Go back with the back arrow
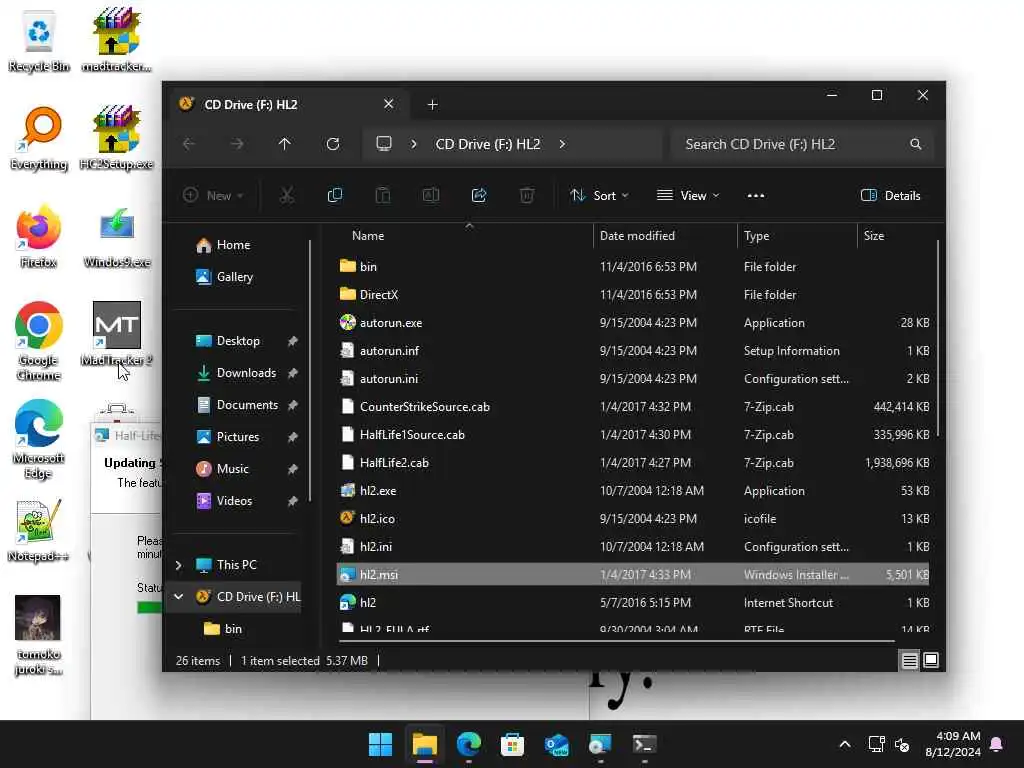 (x=189, y=144)
